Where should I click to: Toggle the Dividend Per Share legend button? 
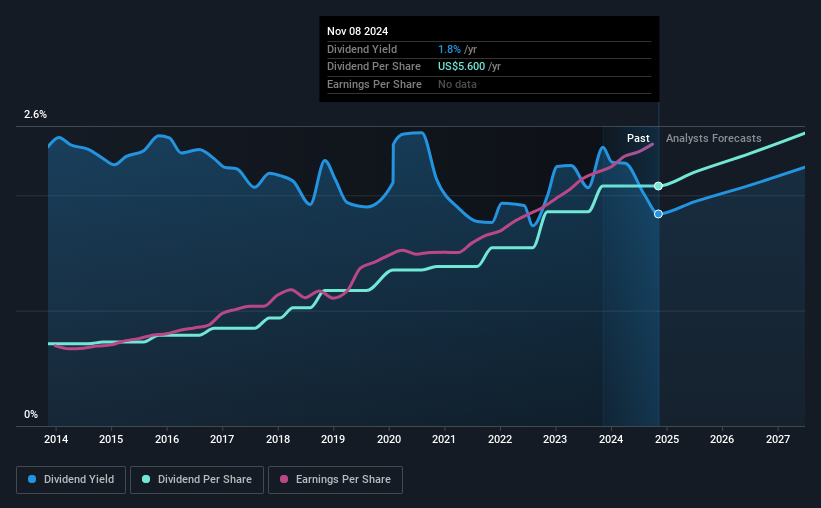pos(197,479)
